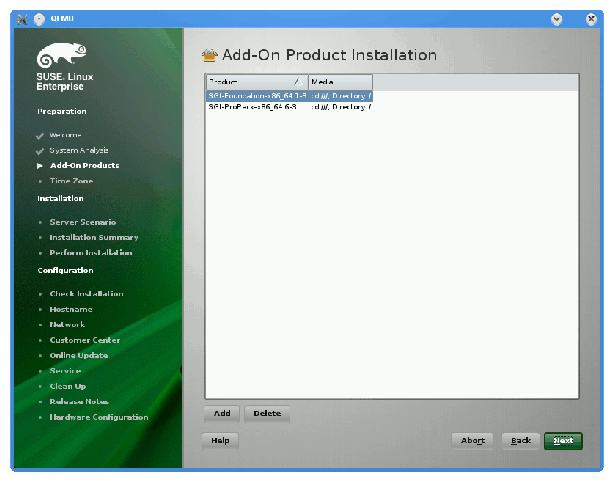Click the Add button
Viewport: 614px width, 482px height.
coord(222,413)
